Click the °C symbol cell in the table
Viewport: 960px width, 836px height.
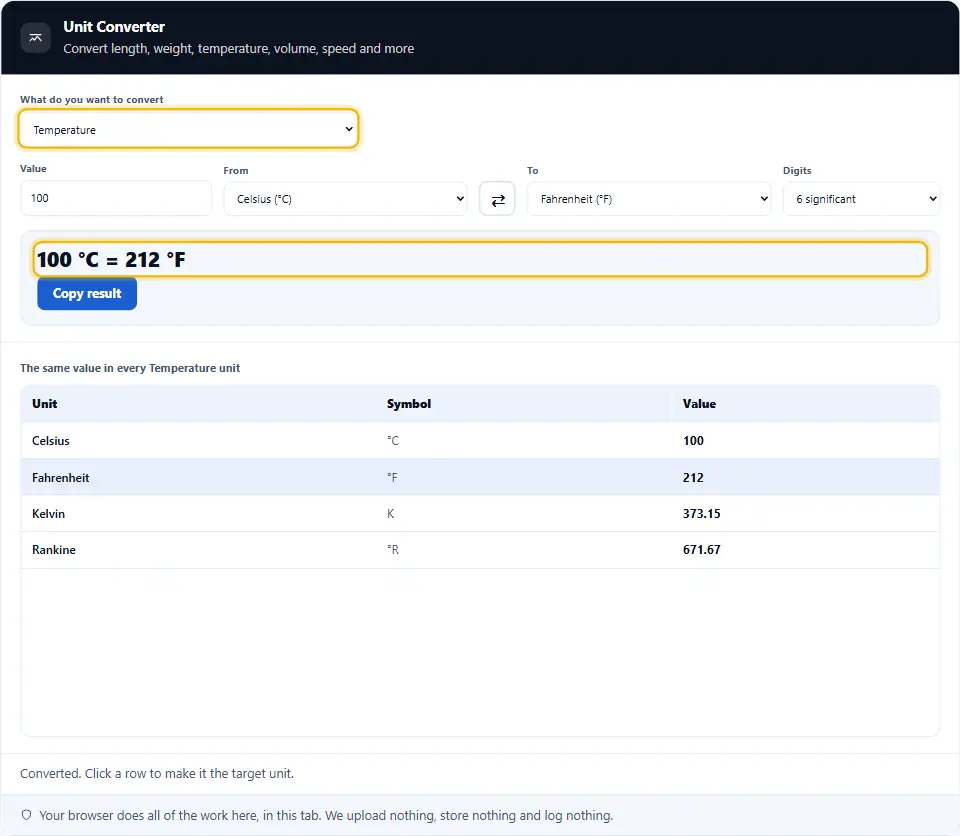(x=392, y=441)
